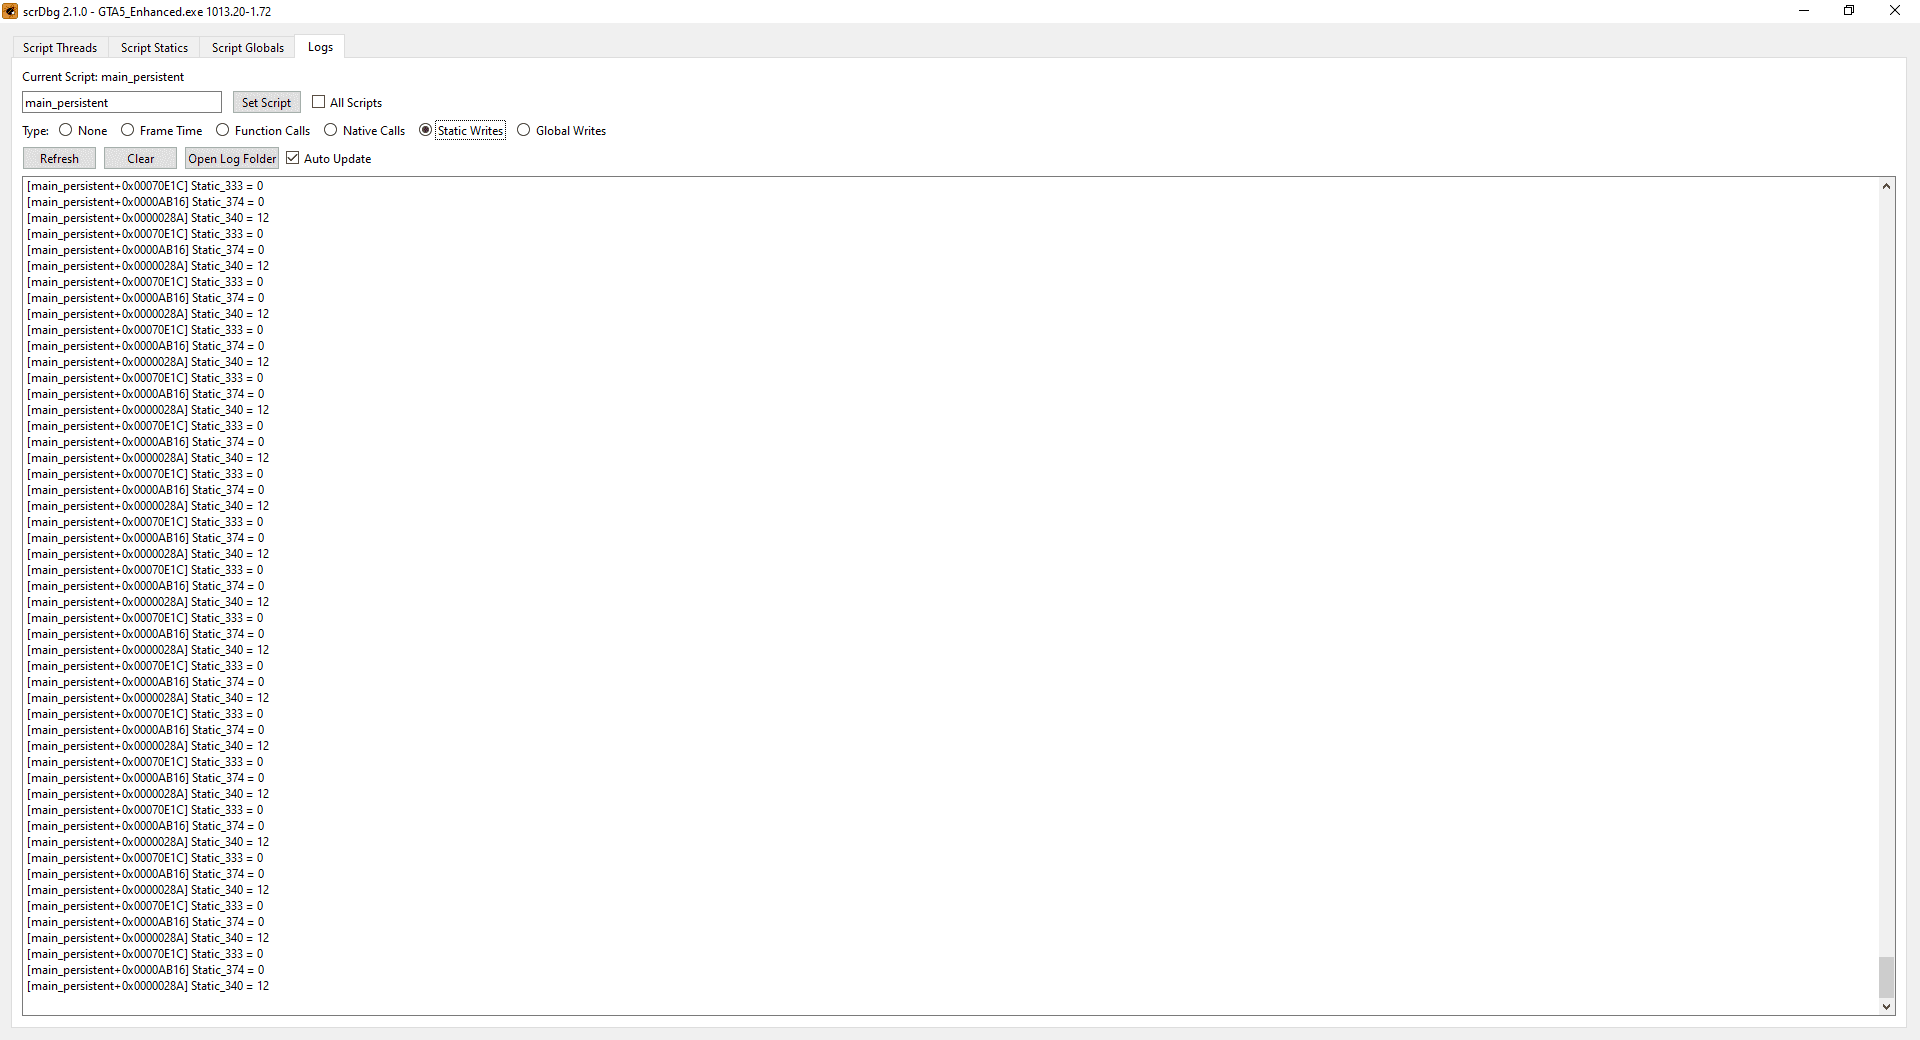Open the log folder
Image resolution: width=1920 pixels, height=1040 pixels.
tap(231, 158)
